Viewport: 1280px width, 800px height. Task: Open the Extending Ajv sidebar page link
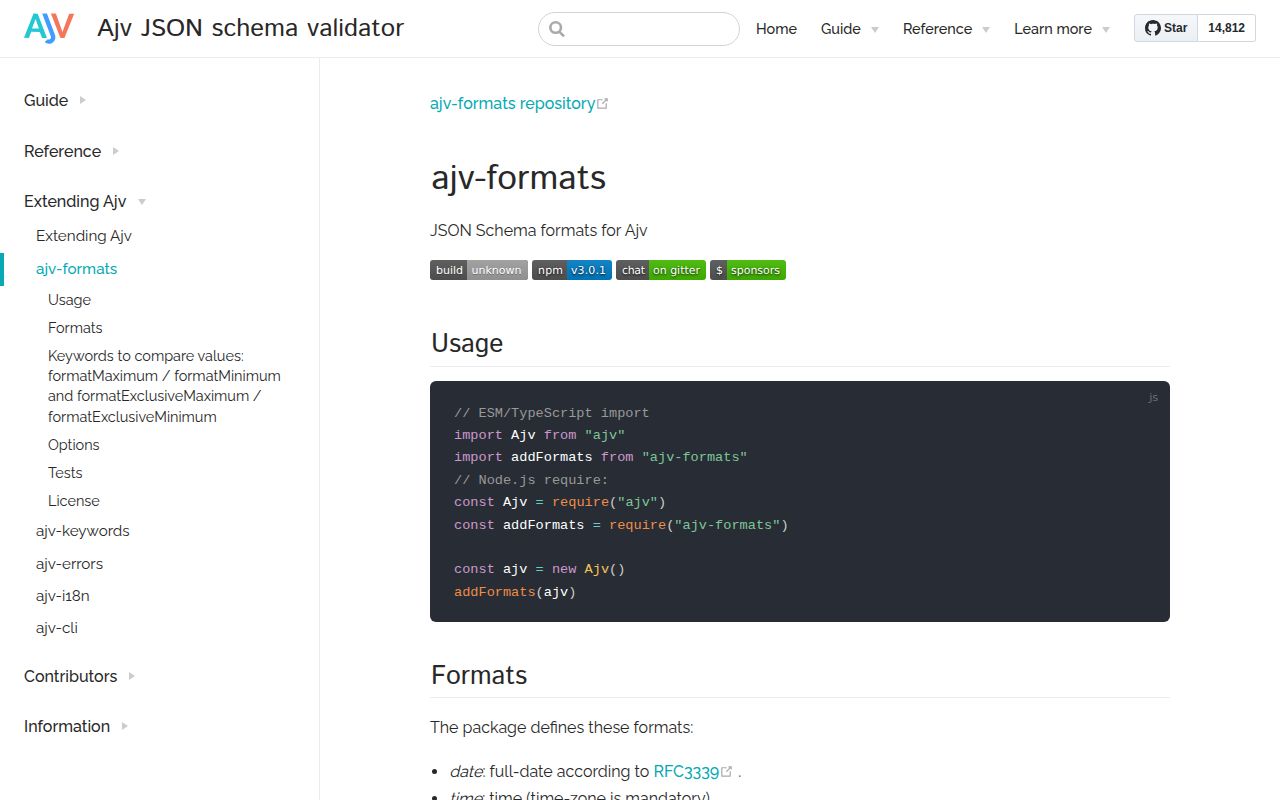coord(84,236)
